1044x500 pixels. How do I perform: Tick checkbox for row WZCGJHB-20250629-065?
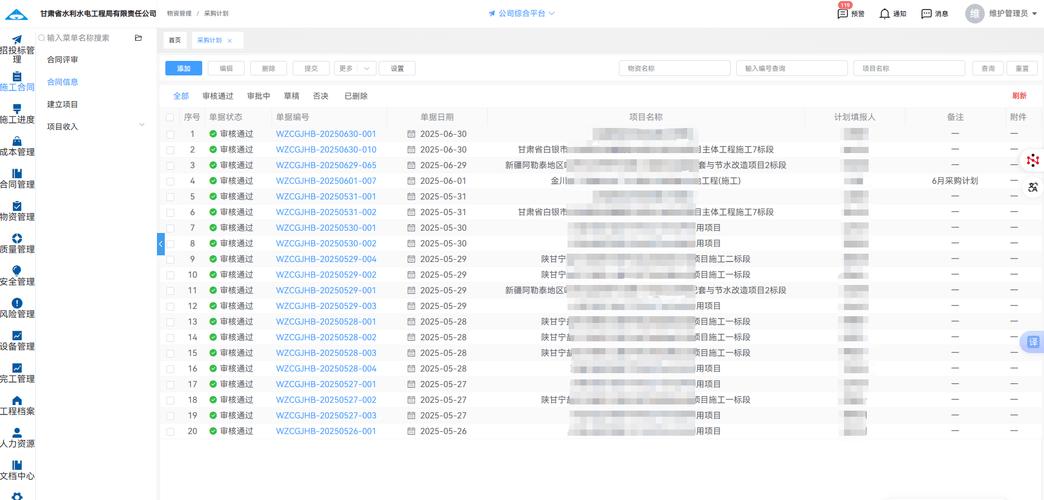(x=170, y=165)
